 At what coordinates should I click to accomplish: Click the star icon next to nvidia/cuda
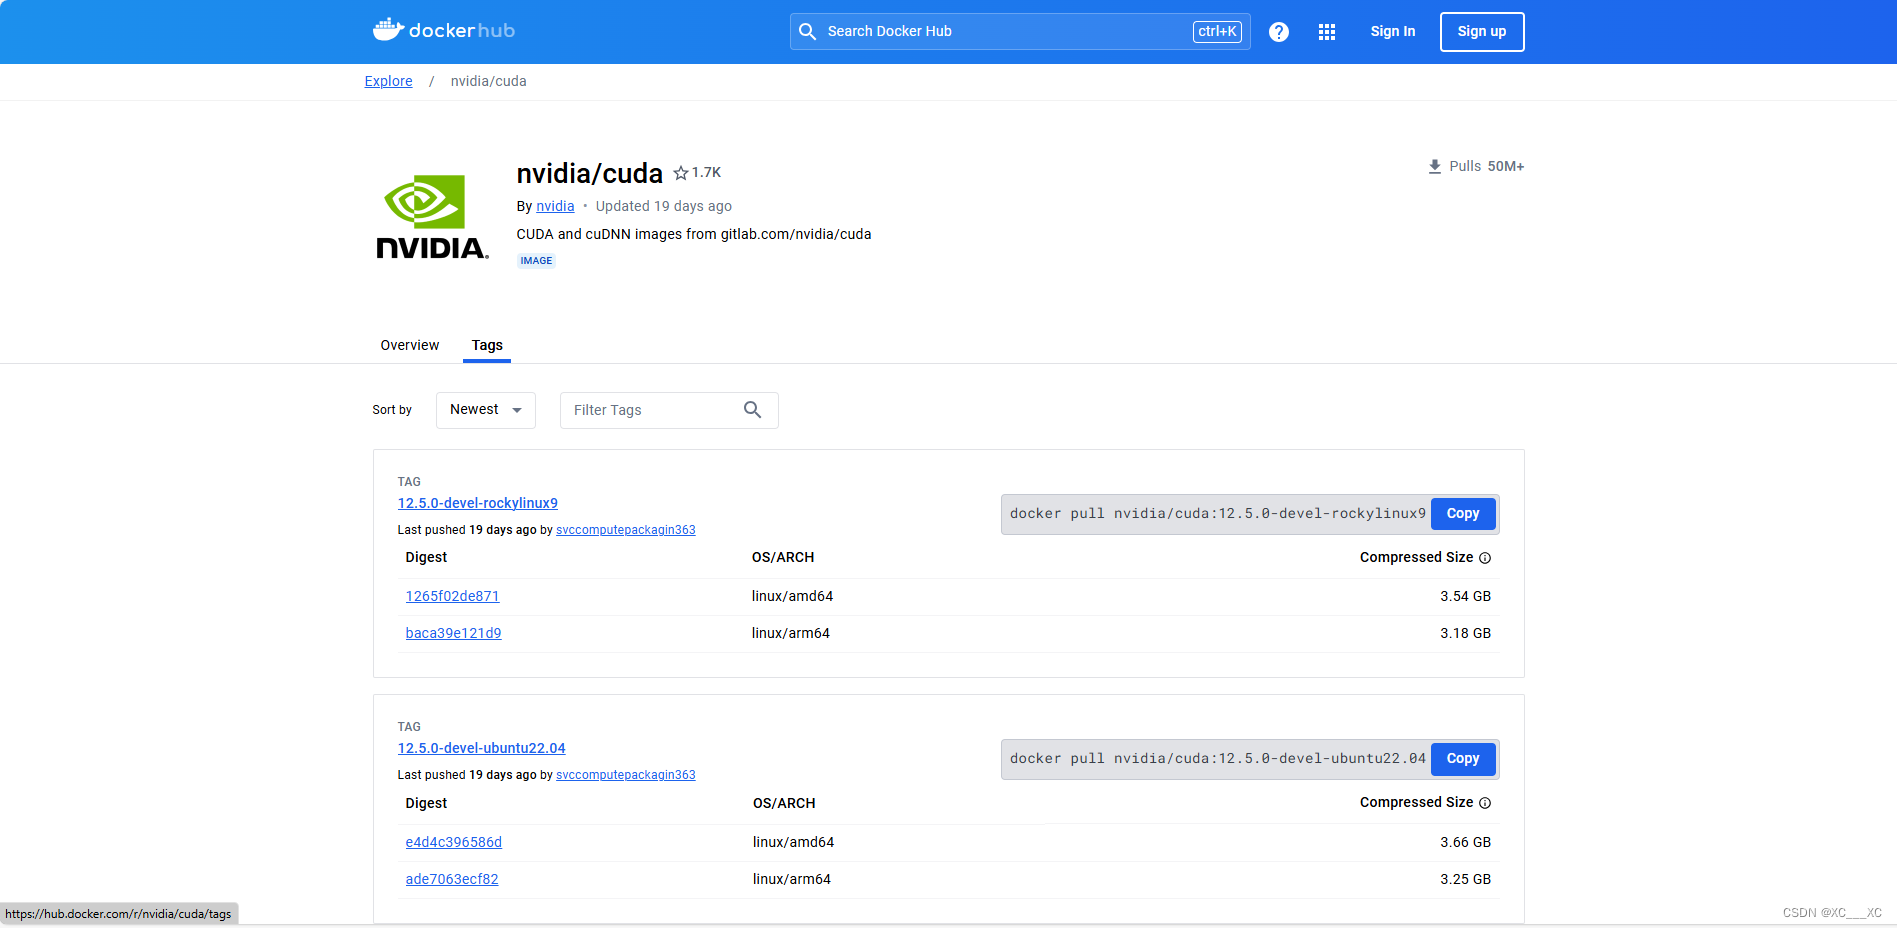coord(681,173)
